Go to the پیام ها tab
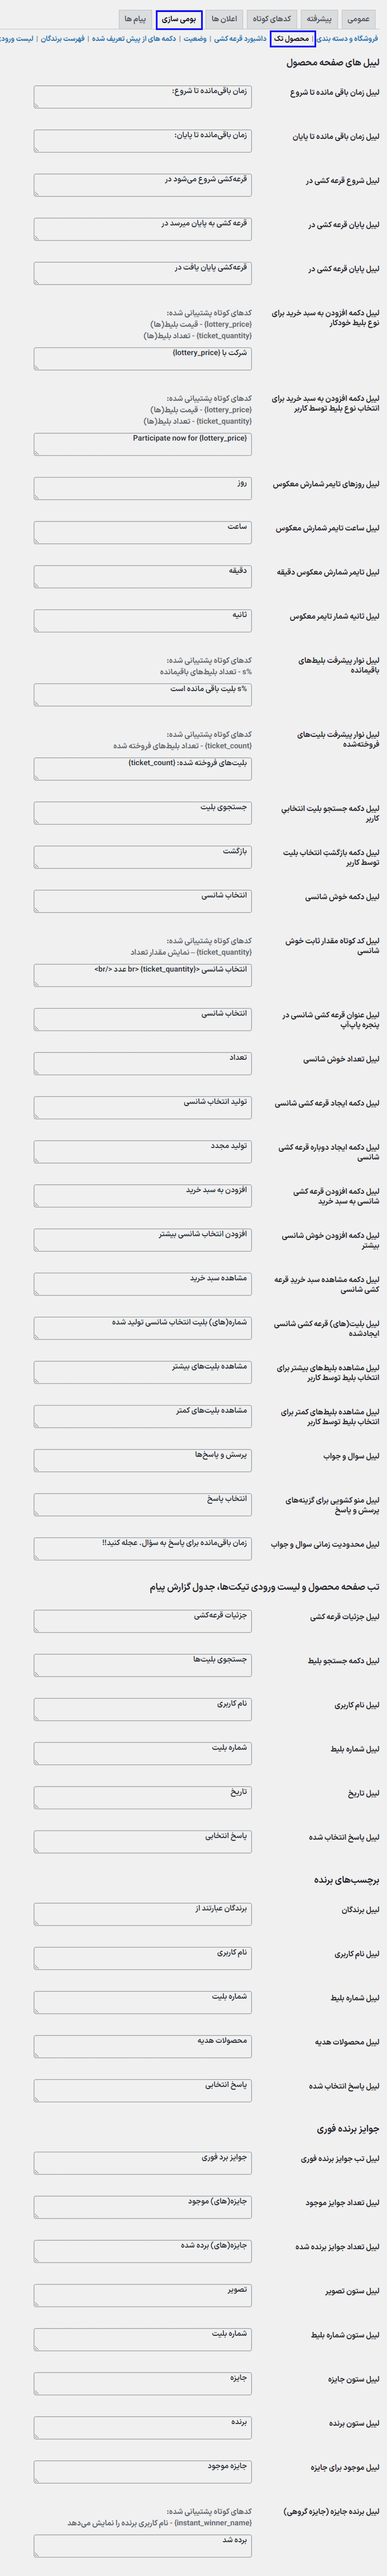The image size is (387, 2576). coord(135,19)
